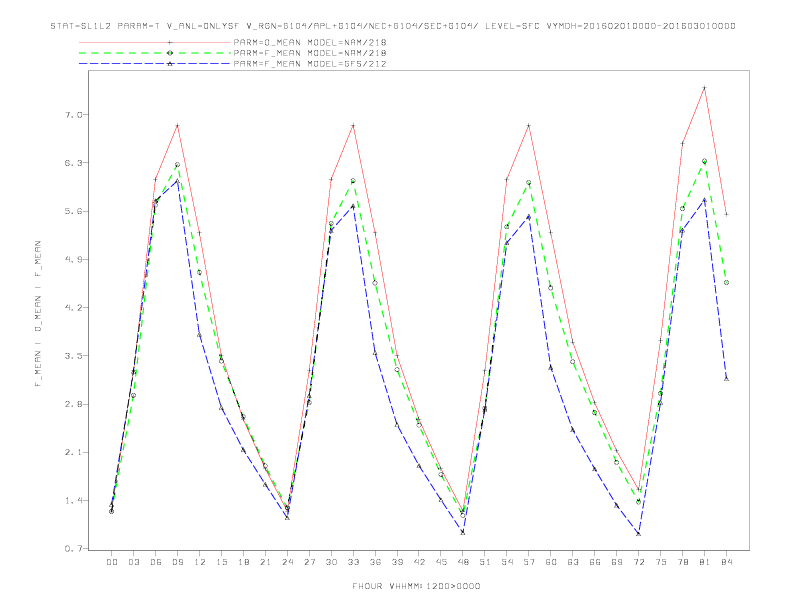The height and width of the screenshot is (612, 792).
Task: Click the red line peak at hour 09
Action: pos(177,126)
